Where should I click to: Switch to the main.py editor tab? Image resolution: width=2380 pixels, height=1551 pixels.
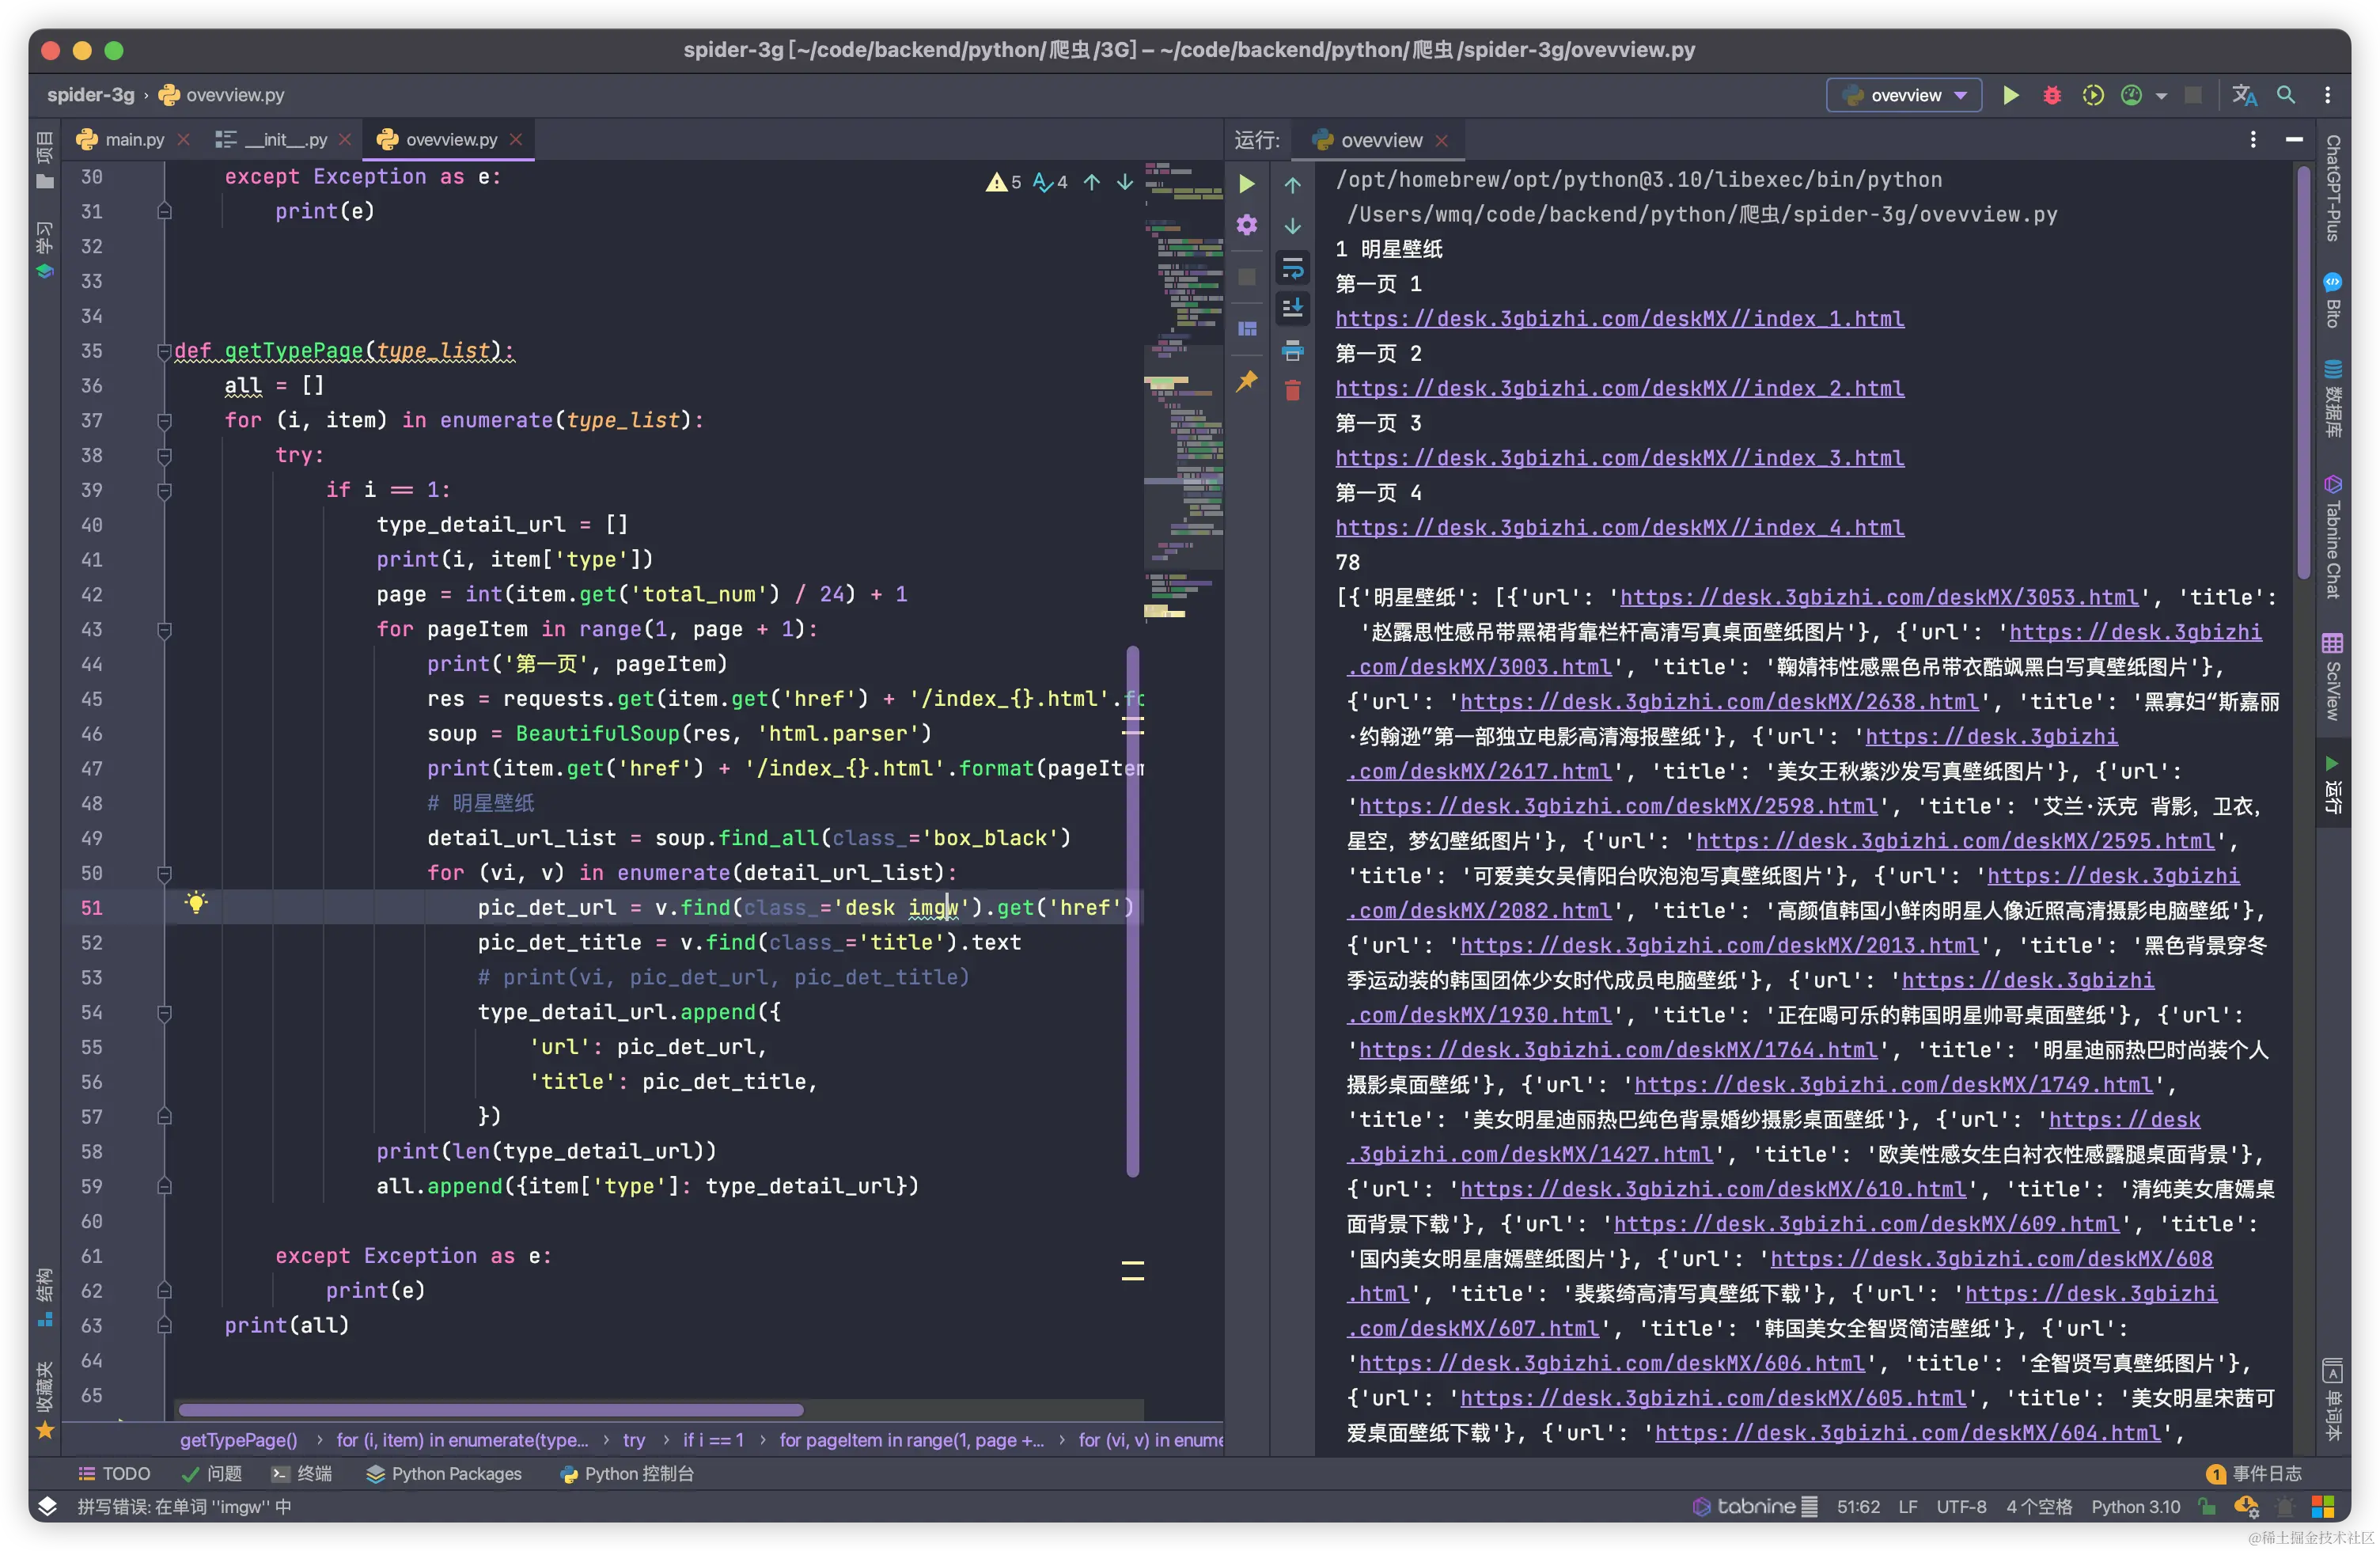[134, 140]
